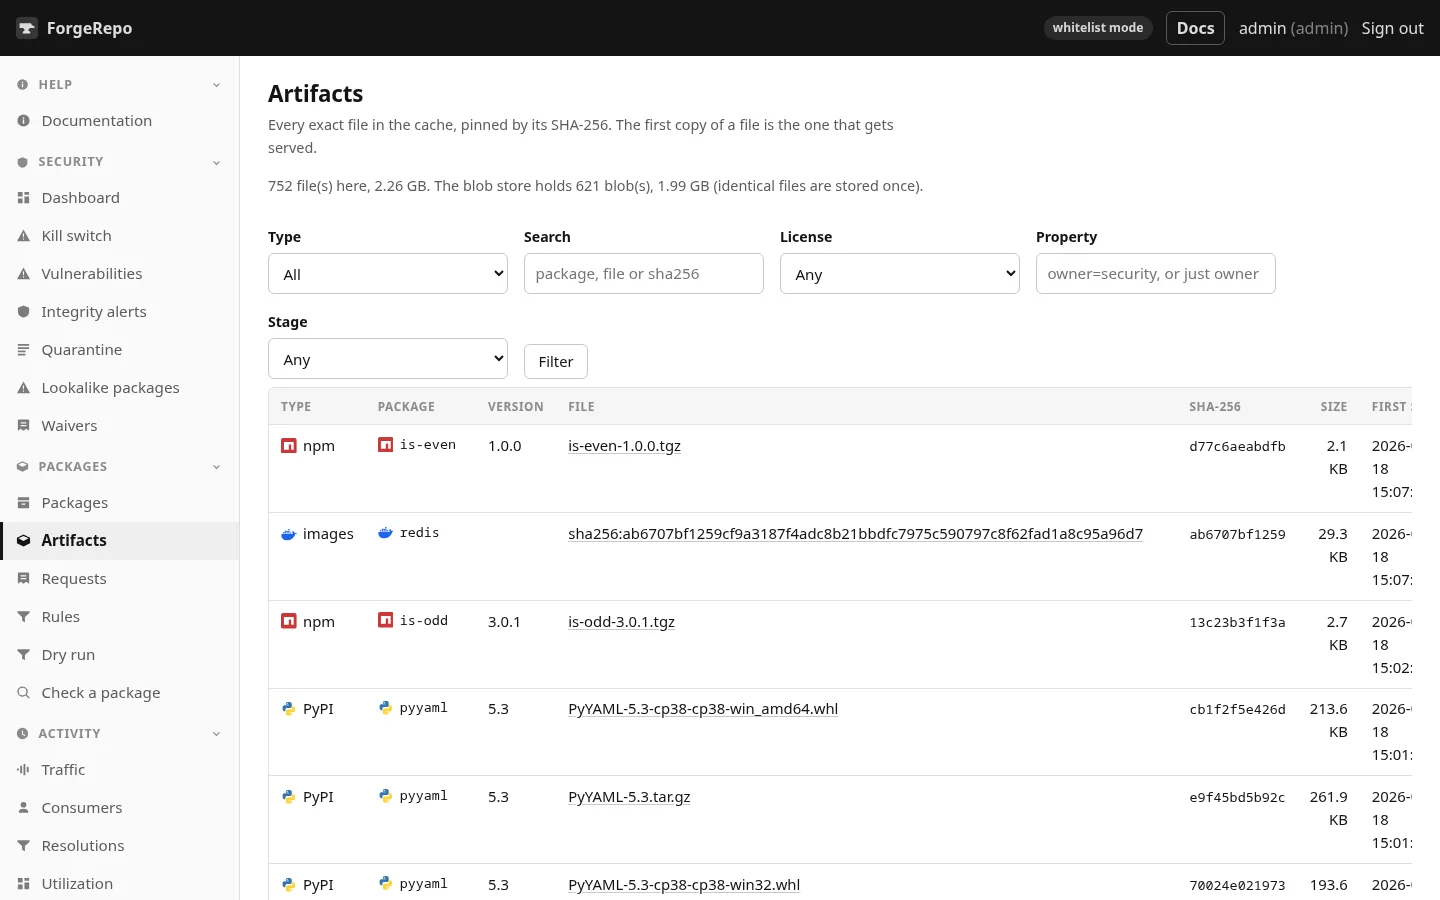Click the Consumers person icon
The image size is (1440, 900).
[x=23, y=808]
